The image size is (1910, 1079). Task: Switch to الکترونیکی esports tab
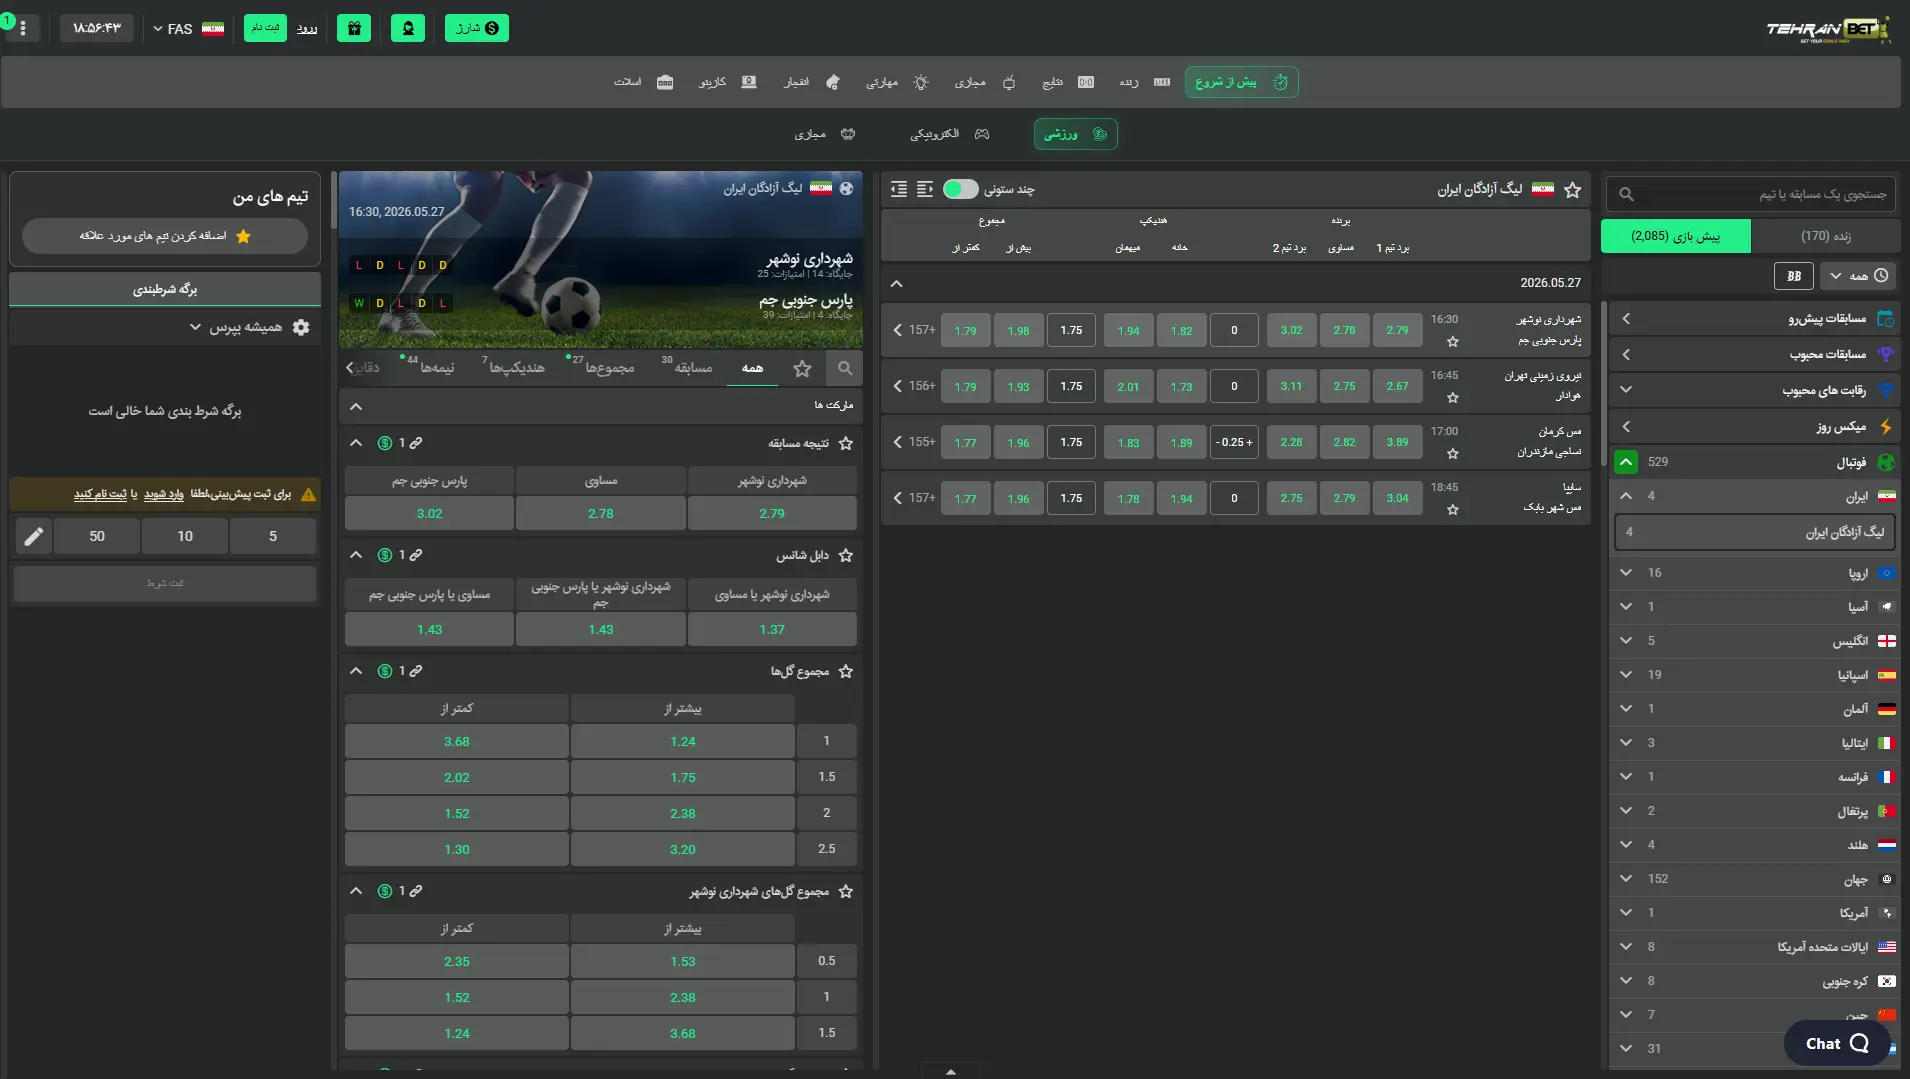pyautogui.click(x=949, y=134)
